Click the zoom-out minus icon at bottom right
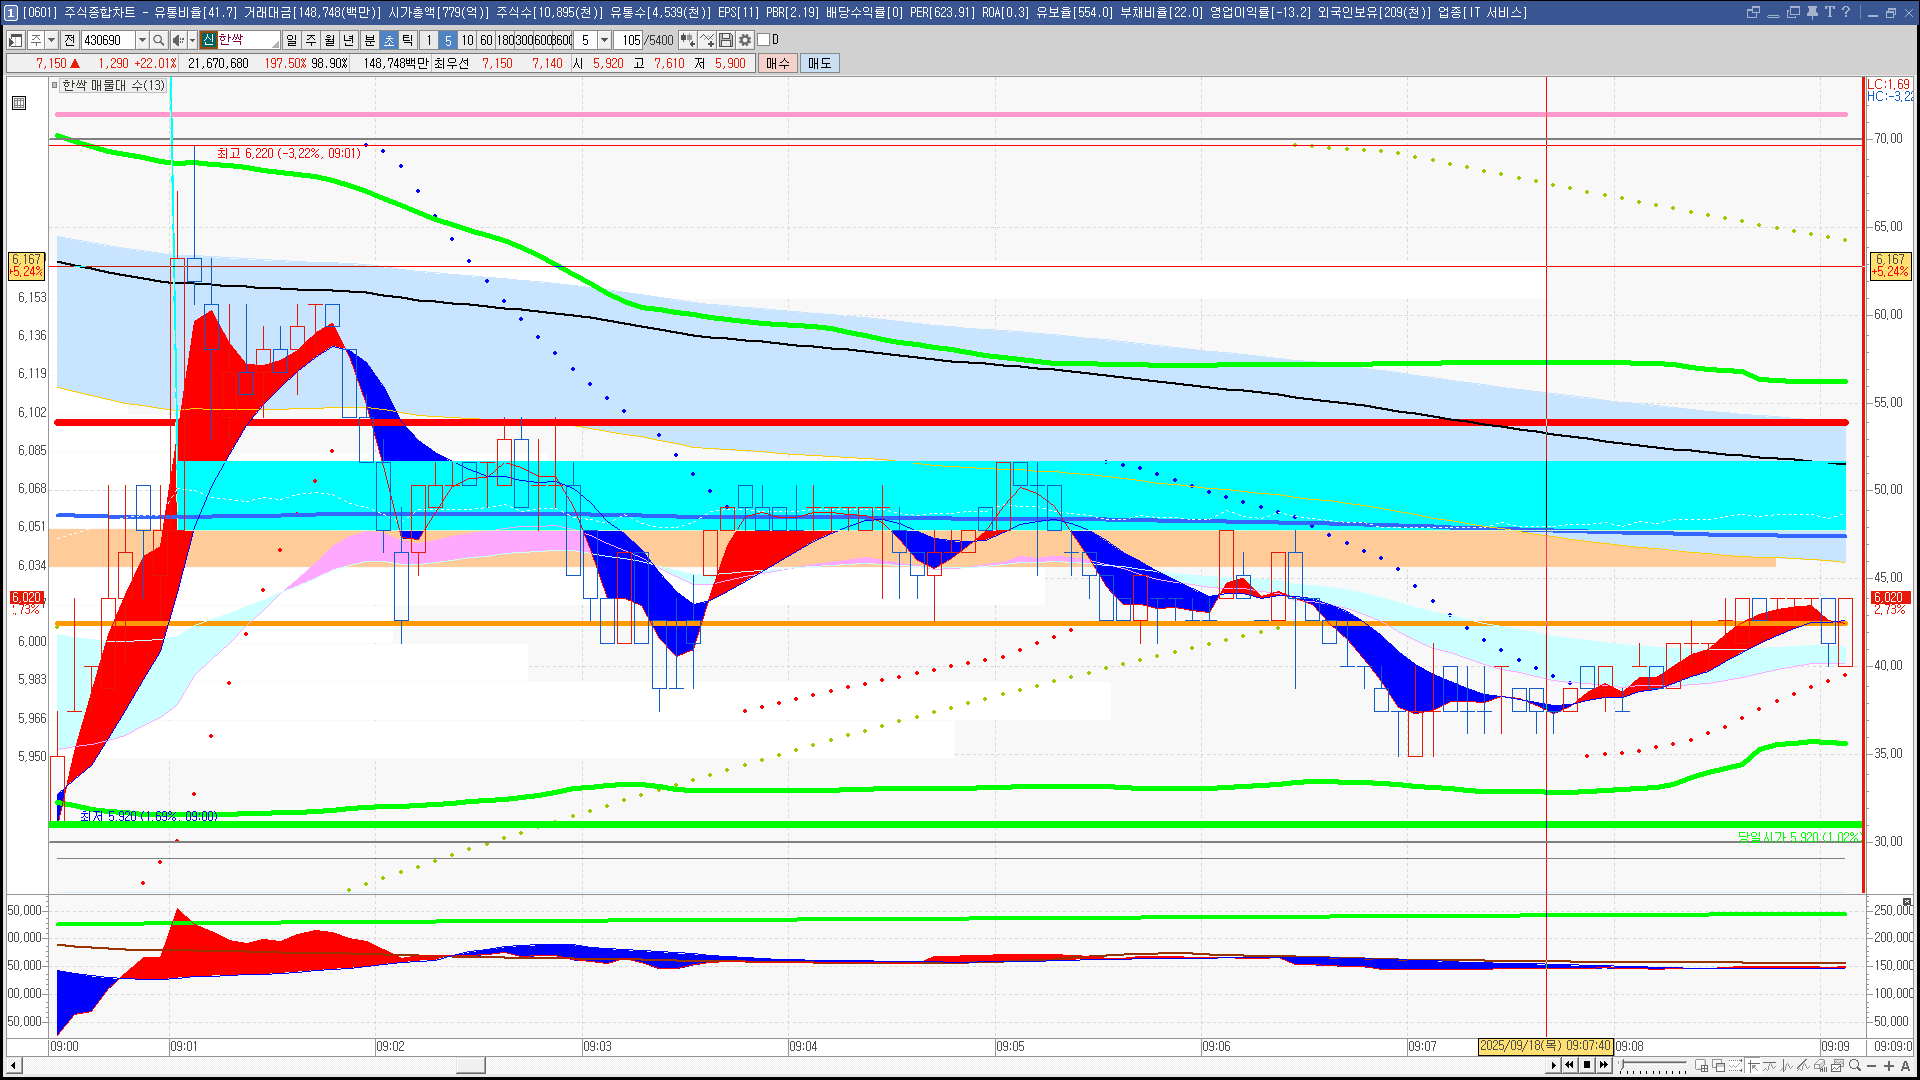 [x=1872, y=1066]
